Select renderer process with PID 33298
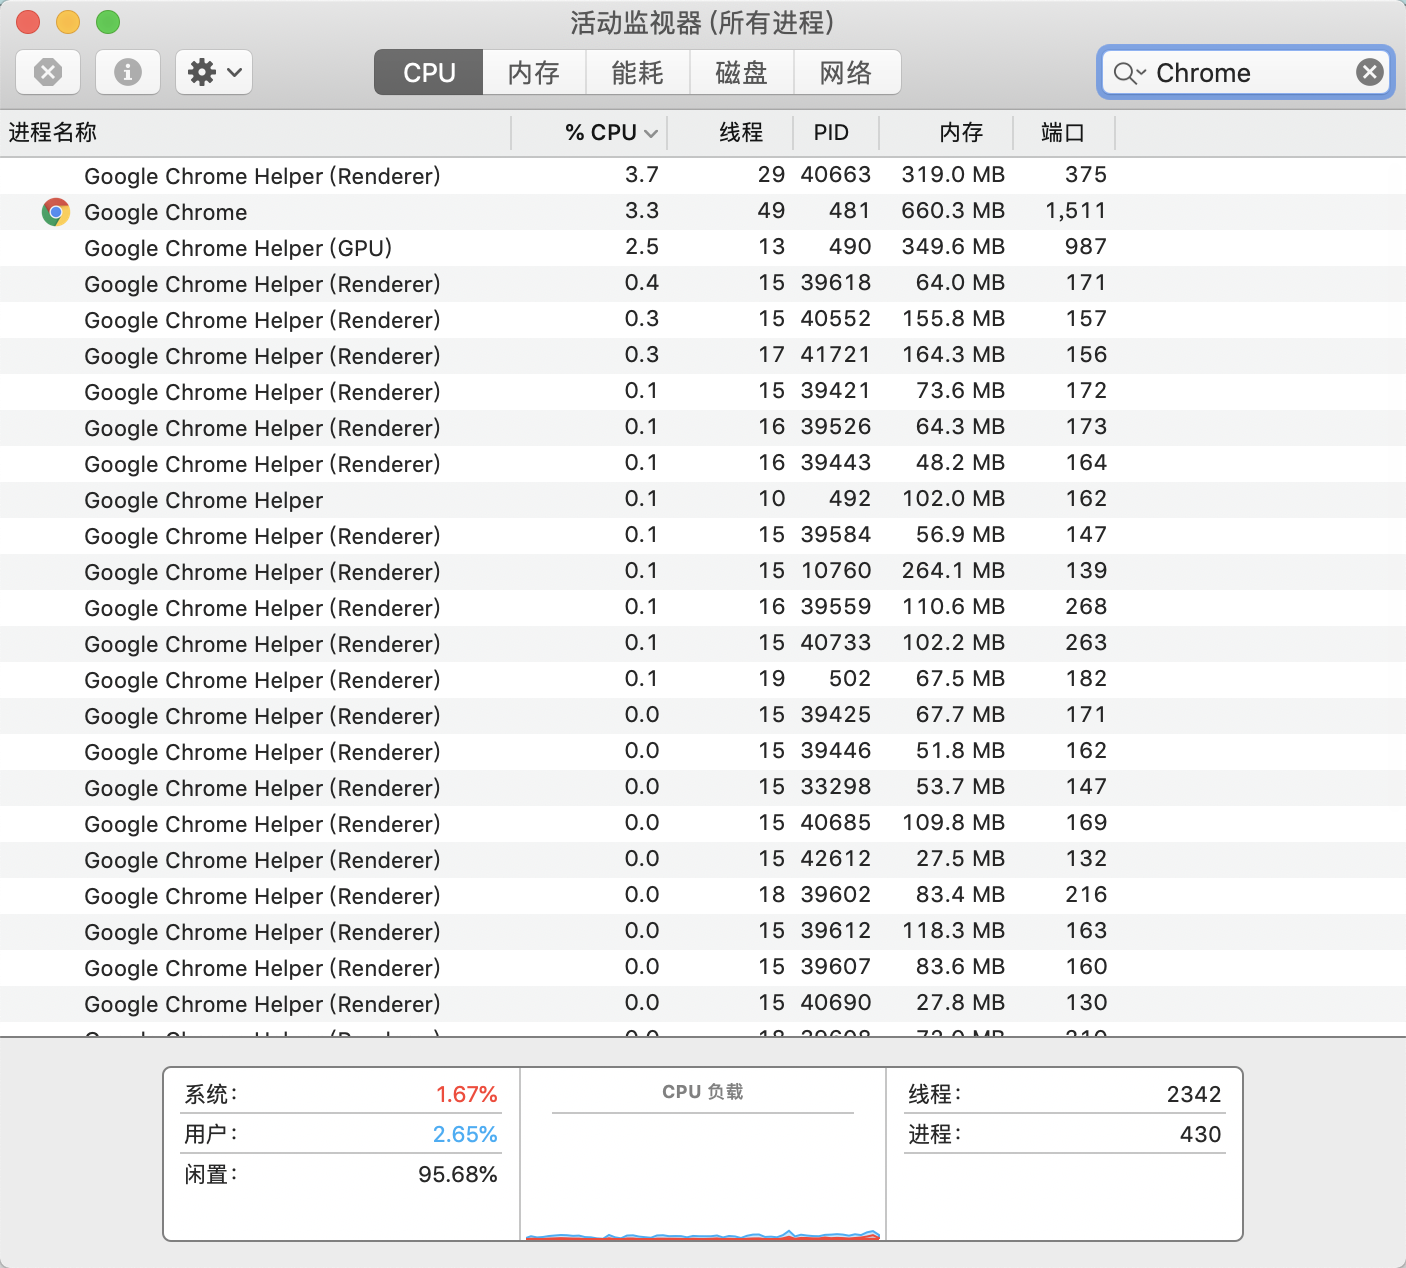This screenshot has height=1268, width=1406. (703, 788)
